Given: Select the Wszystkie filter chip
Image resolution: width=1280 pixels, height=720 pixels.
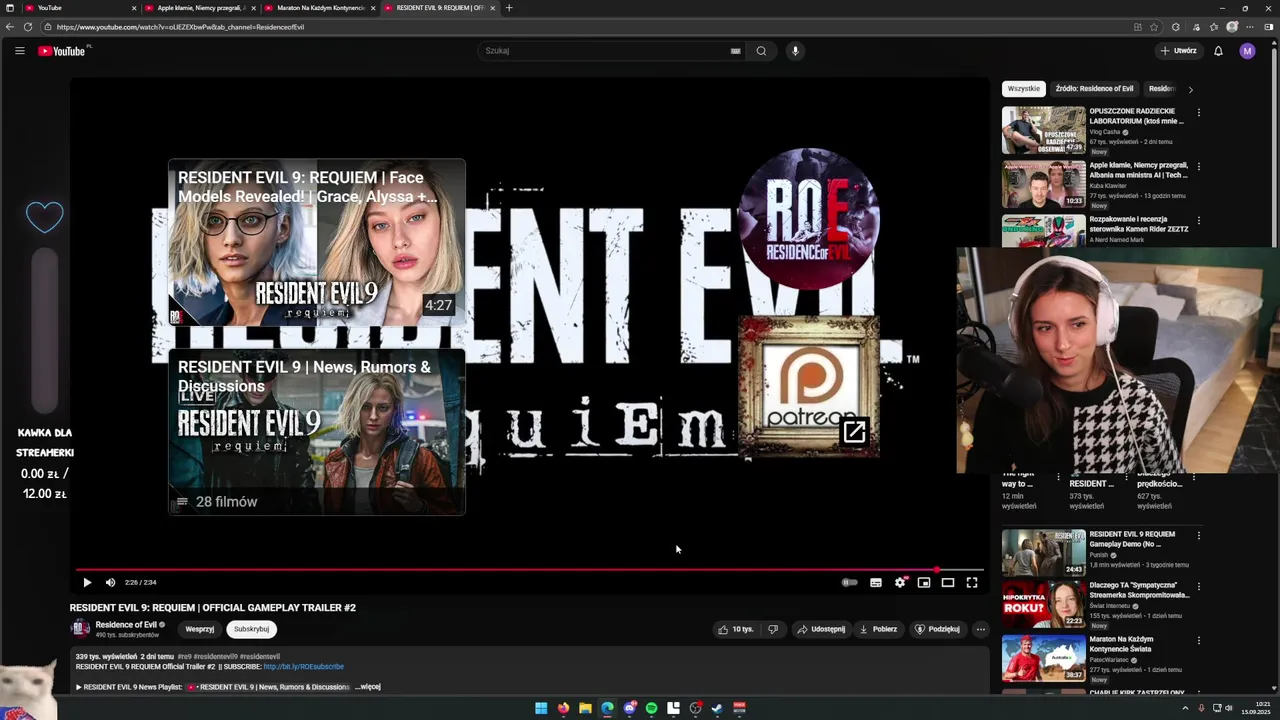Looking at the screenshot, I should (x=1023, y=89).
